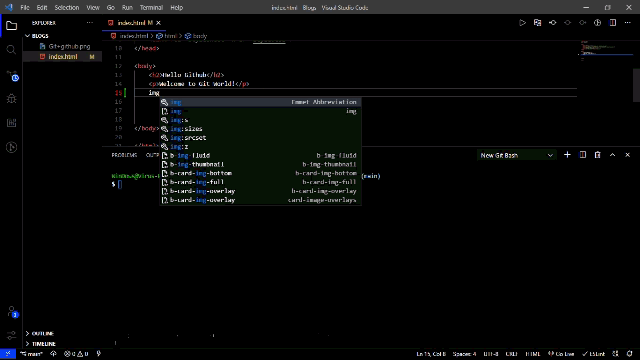Image resolution: width=640 pixels, height=360 pixels.
Task: Open the New Git Bash terminal dropdown
Action: pyautogui.click(x=516, y=155)
